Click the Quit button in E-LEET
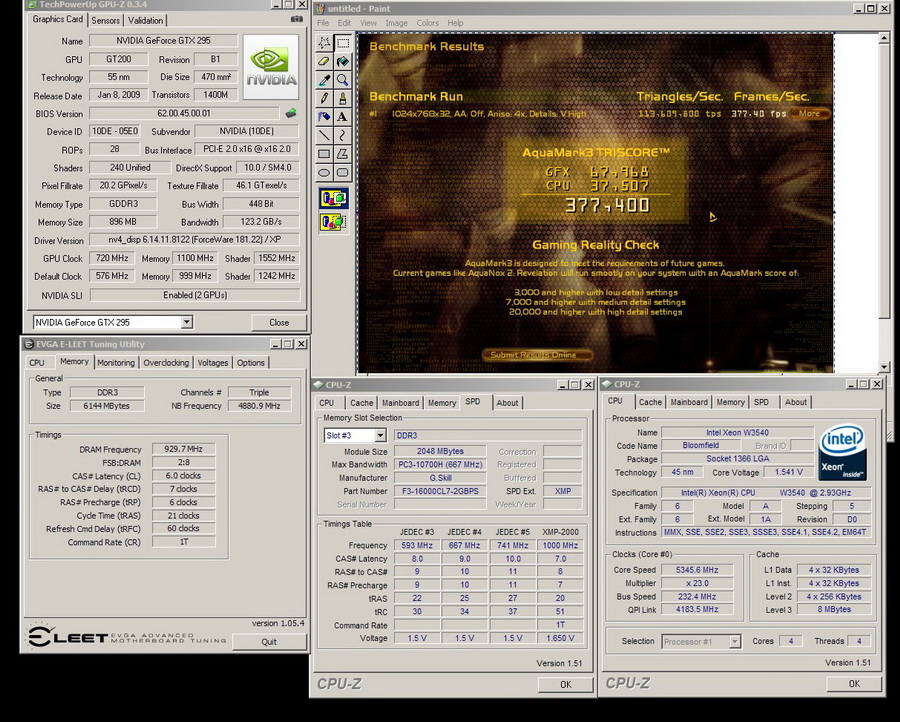 click(x=269, y=642)
